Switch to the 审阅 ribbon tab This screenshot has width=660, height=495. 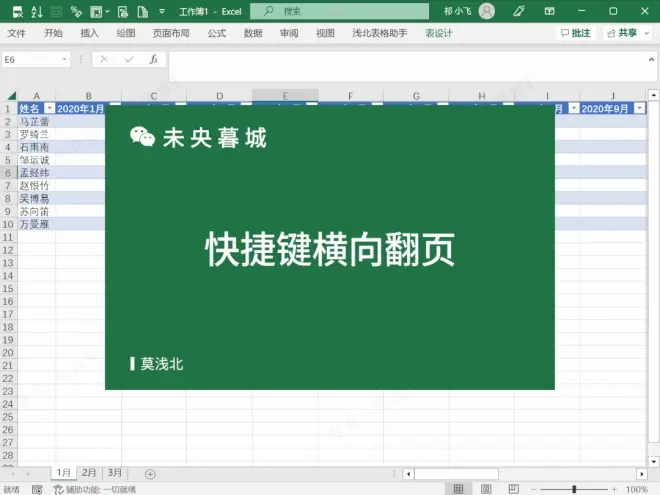(x=289, y=33)
